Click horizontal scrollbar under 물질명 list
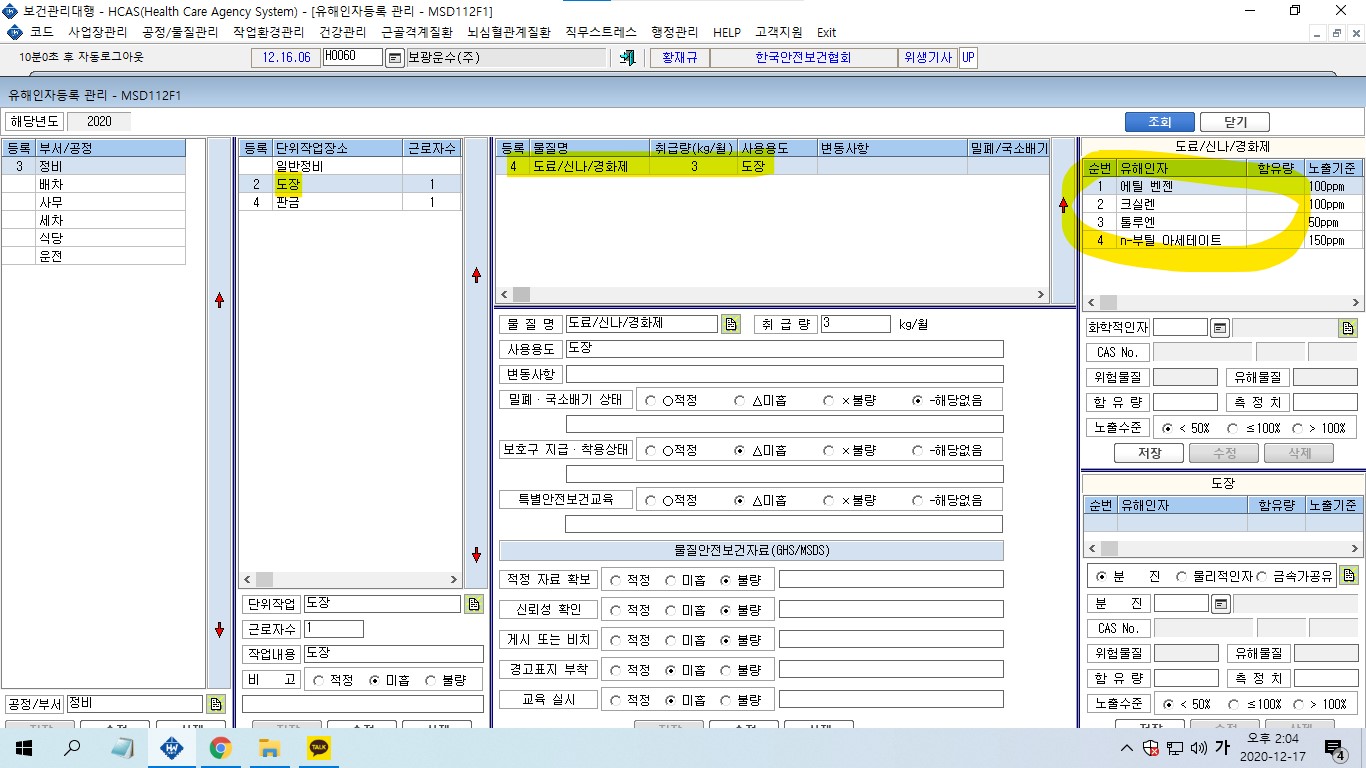 tap(772, 294)
